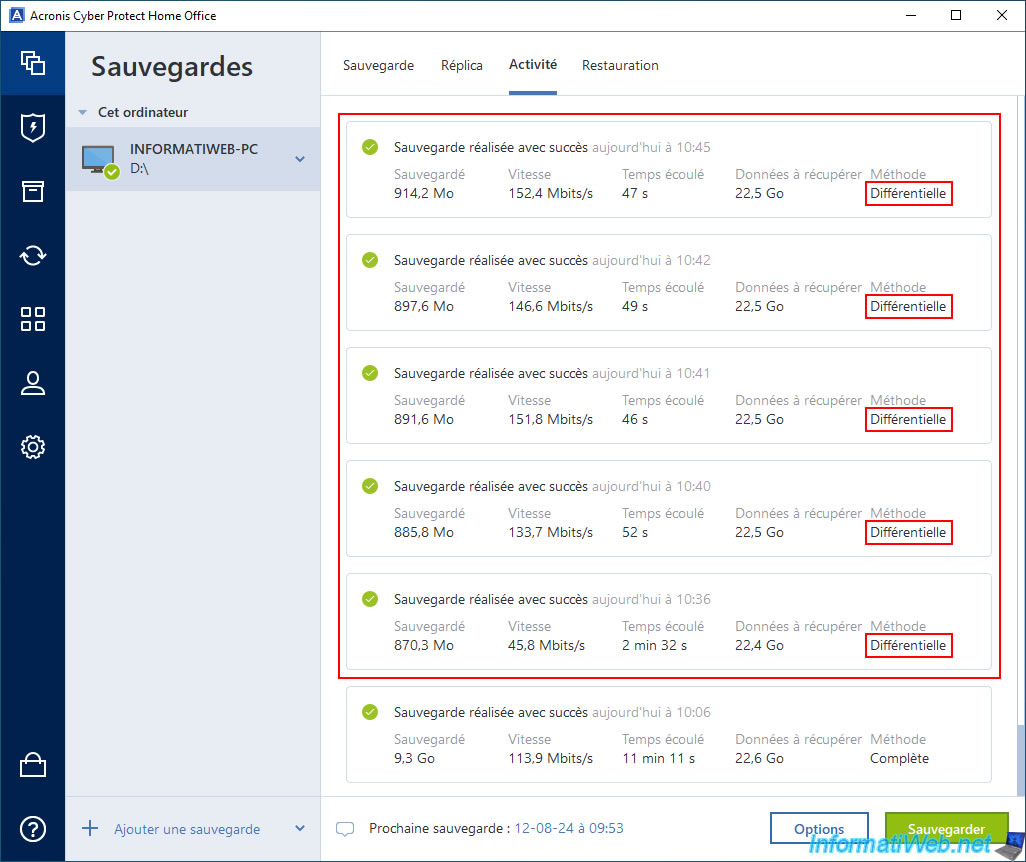Click Différentielle method of 10:45 backup
The height and width of the screenshot is (862, 1026).
pos(908,194)
